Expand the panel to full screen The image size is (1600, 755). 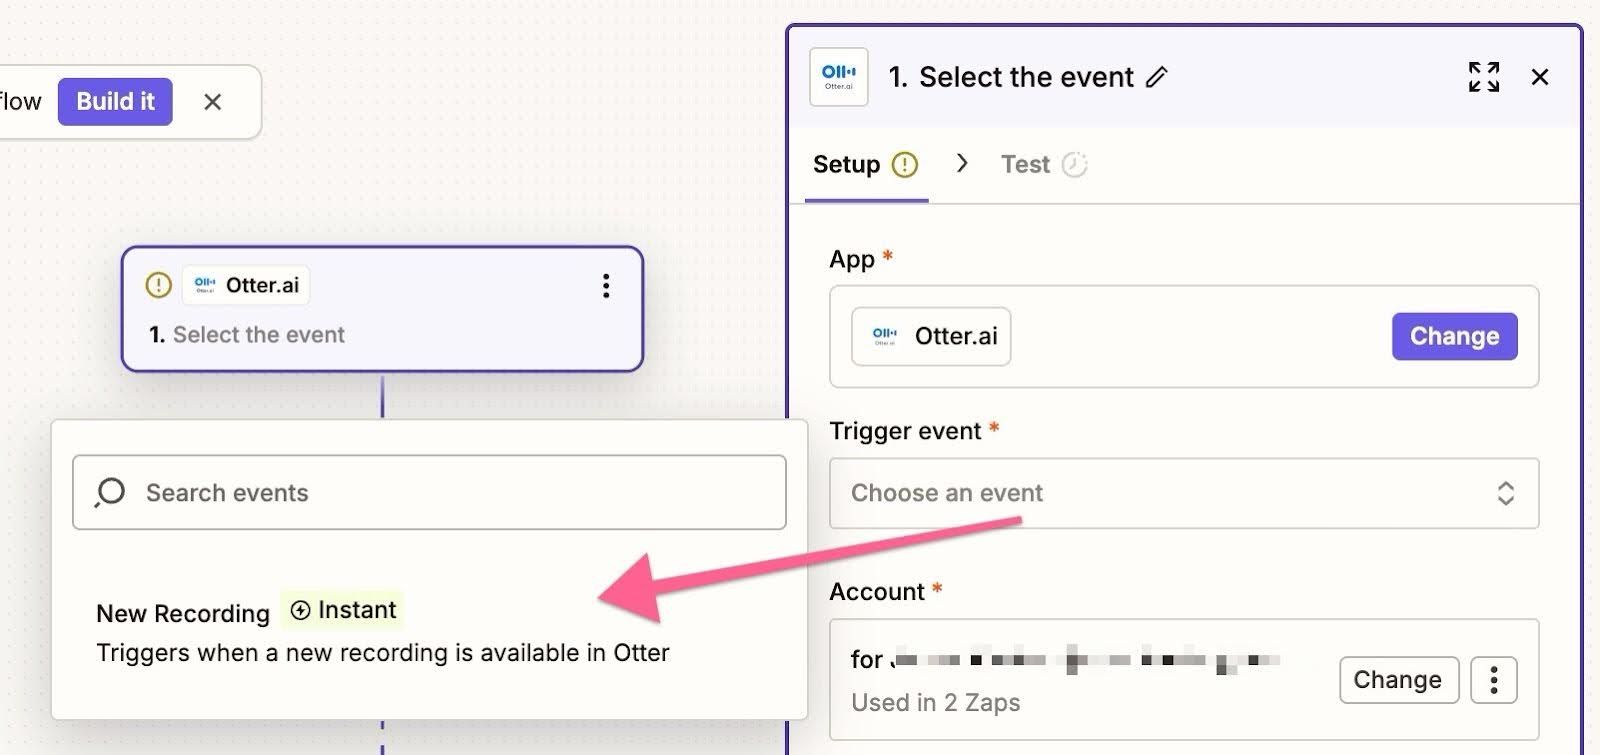pos(1484,77)
